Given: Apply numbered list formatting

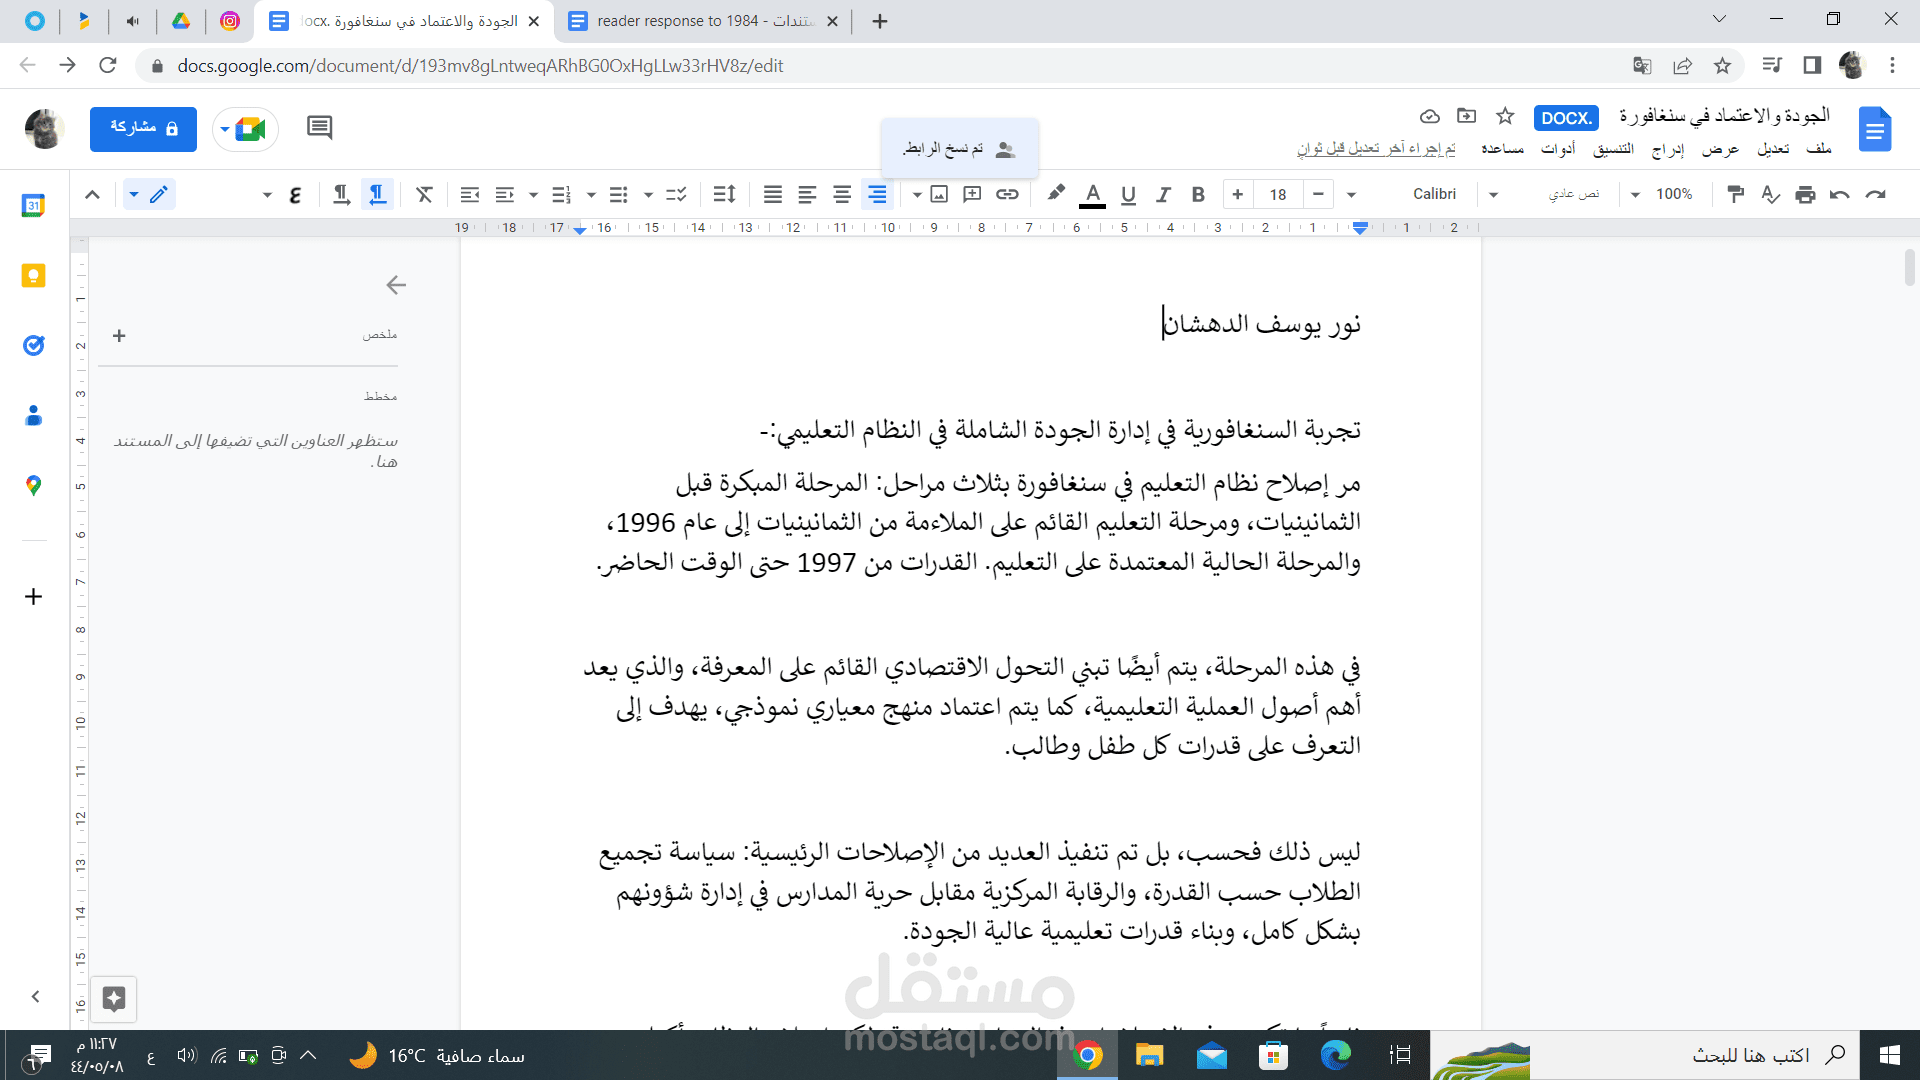Looking at the screenshot, I should 561,194.
